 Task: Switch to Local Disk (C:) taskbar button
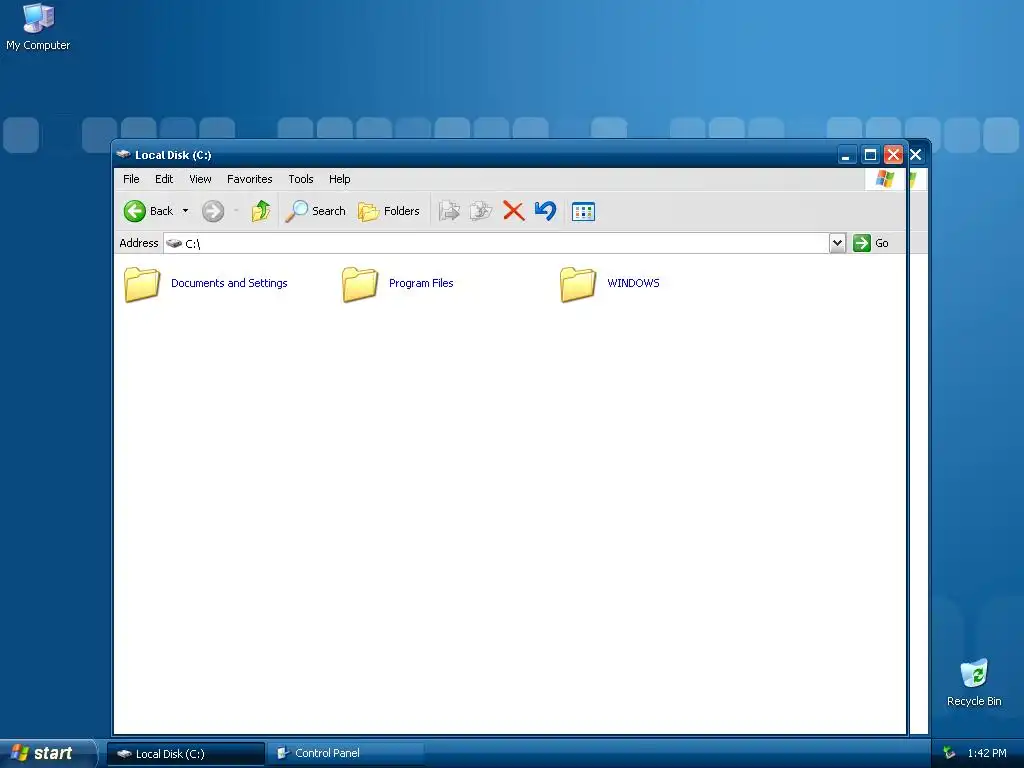click(x=186, y=754)
